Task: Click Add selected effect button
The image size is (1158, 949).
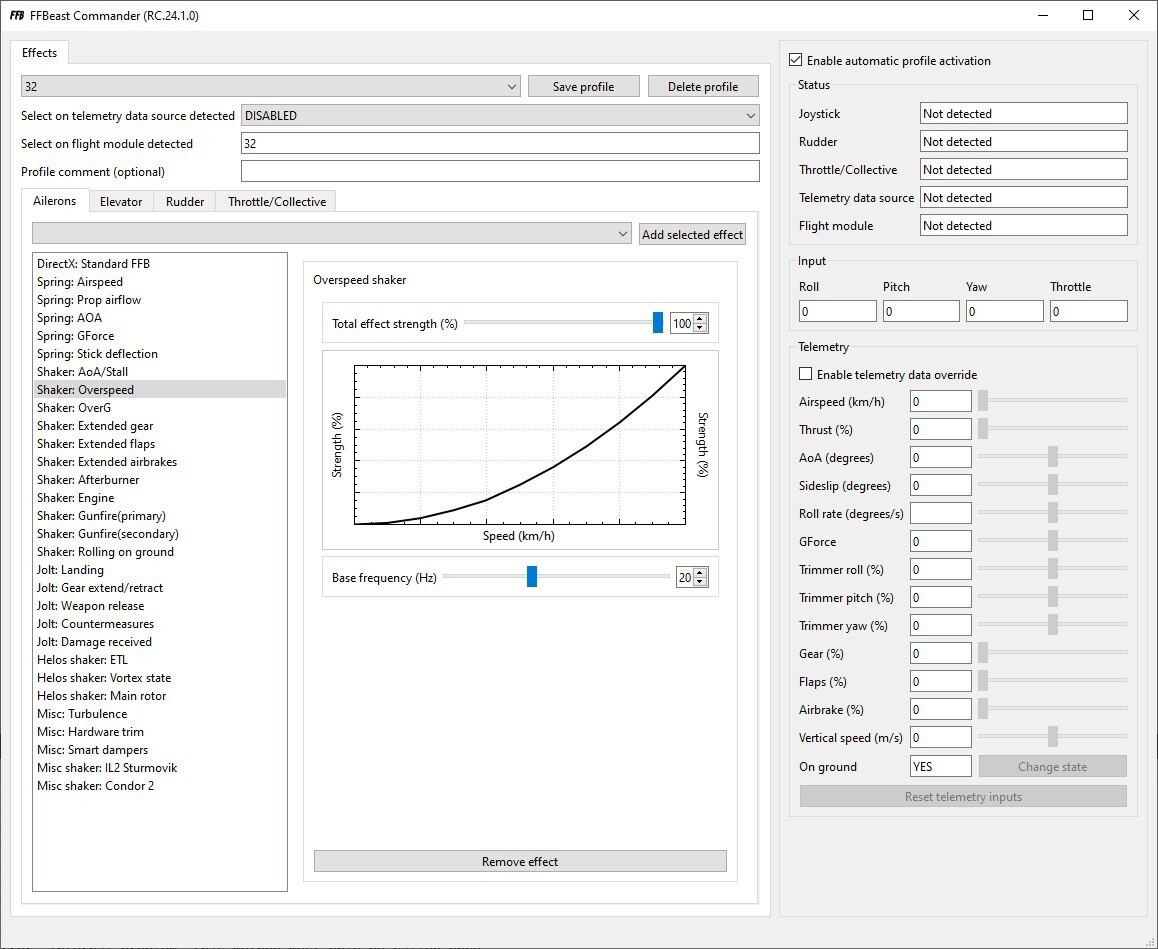Action: [692, 234]
